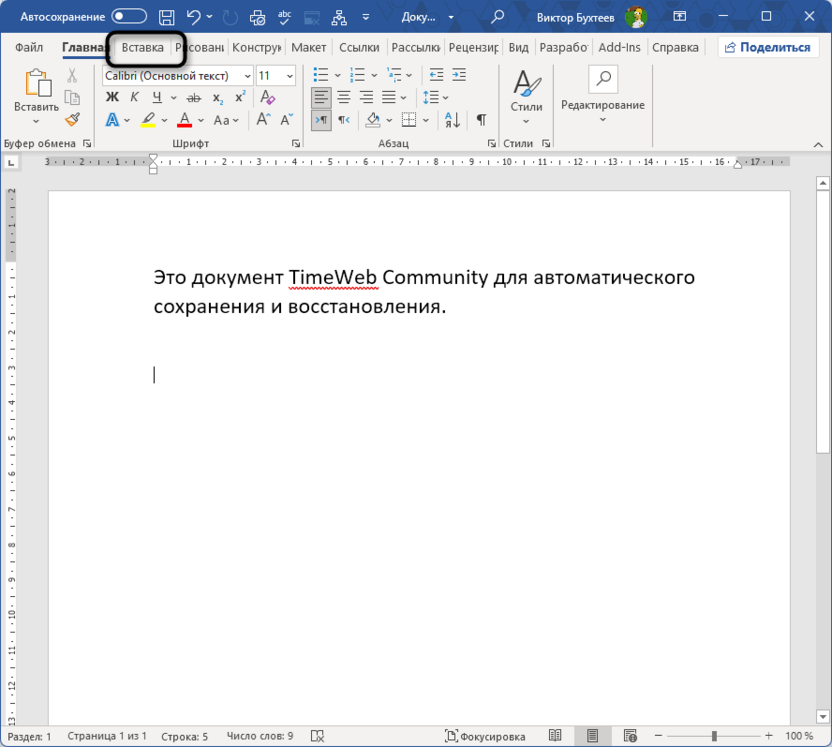Open the Ссылки tab
This screenshot has height=747, width=832.
tap(359, 47)
